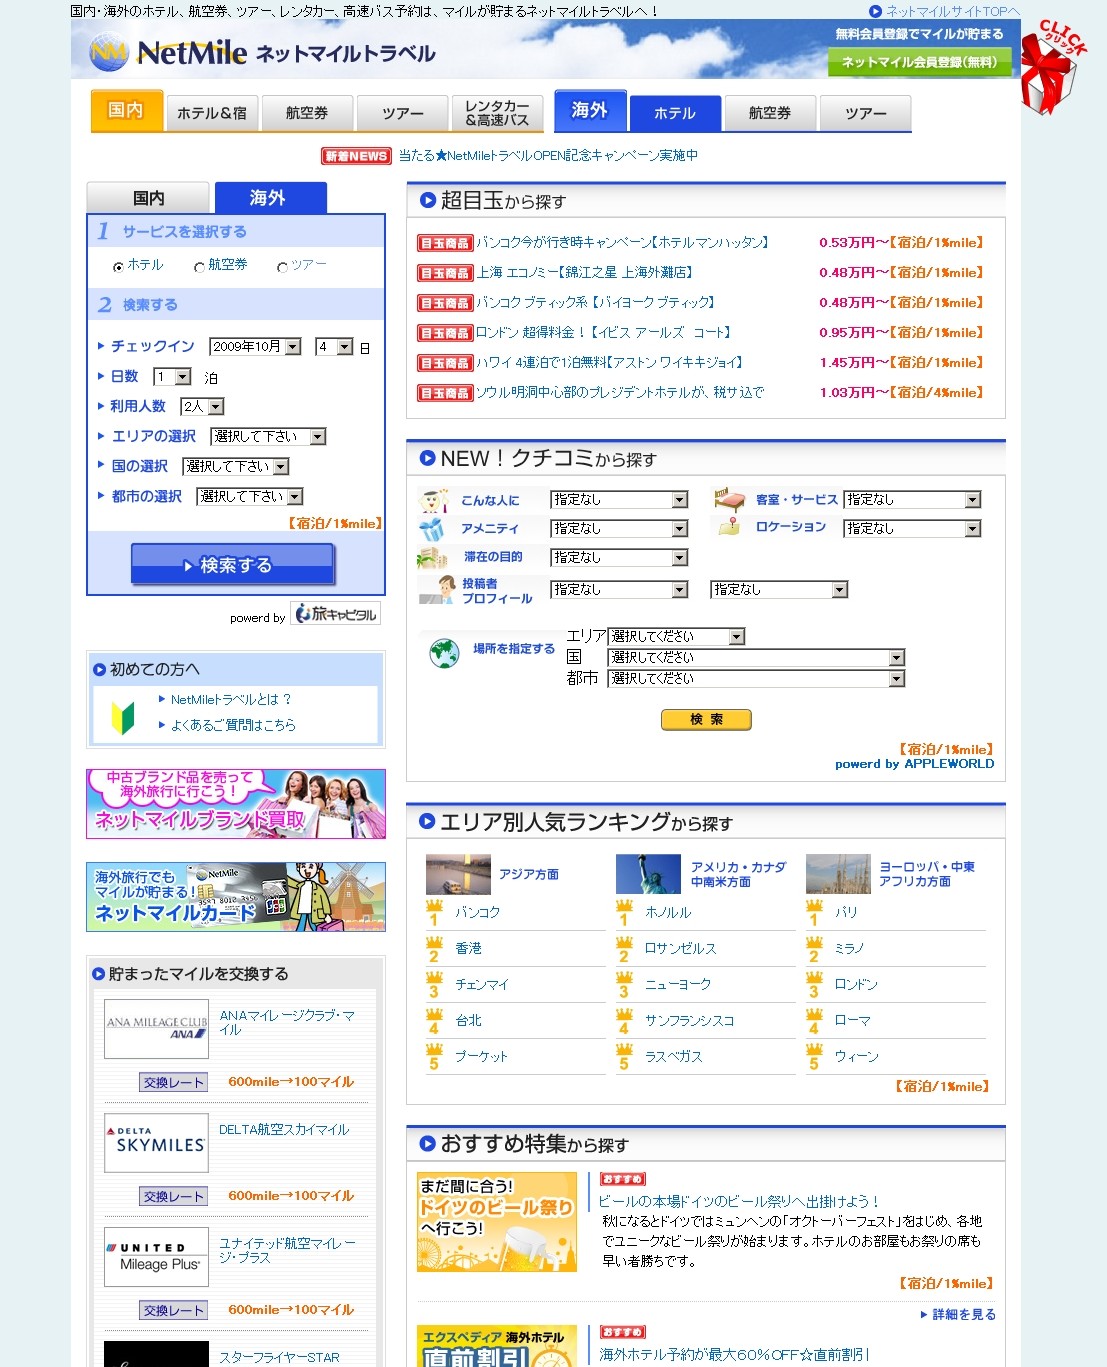Open the ロケーション dropdown

pos(912,529)
